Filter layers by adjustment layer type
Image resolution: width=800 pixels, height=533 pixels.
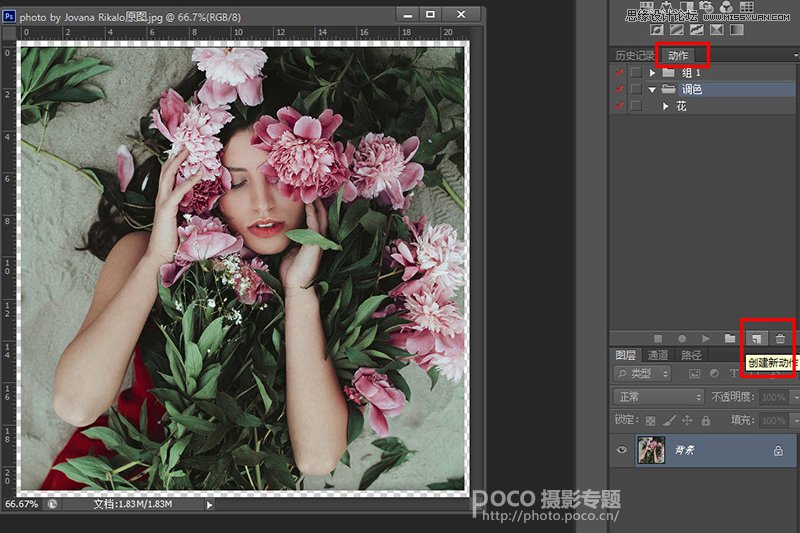714,374
